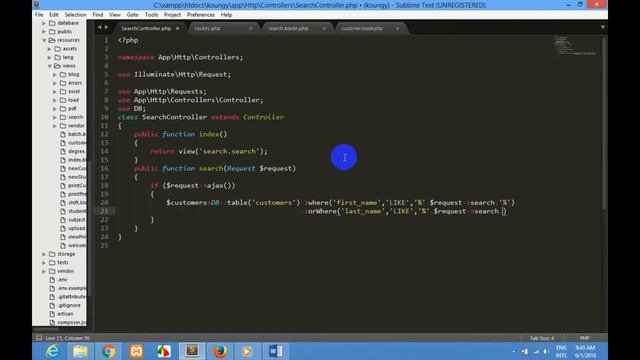Select the SearchController.php tab

tap(150, 28)
